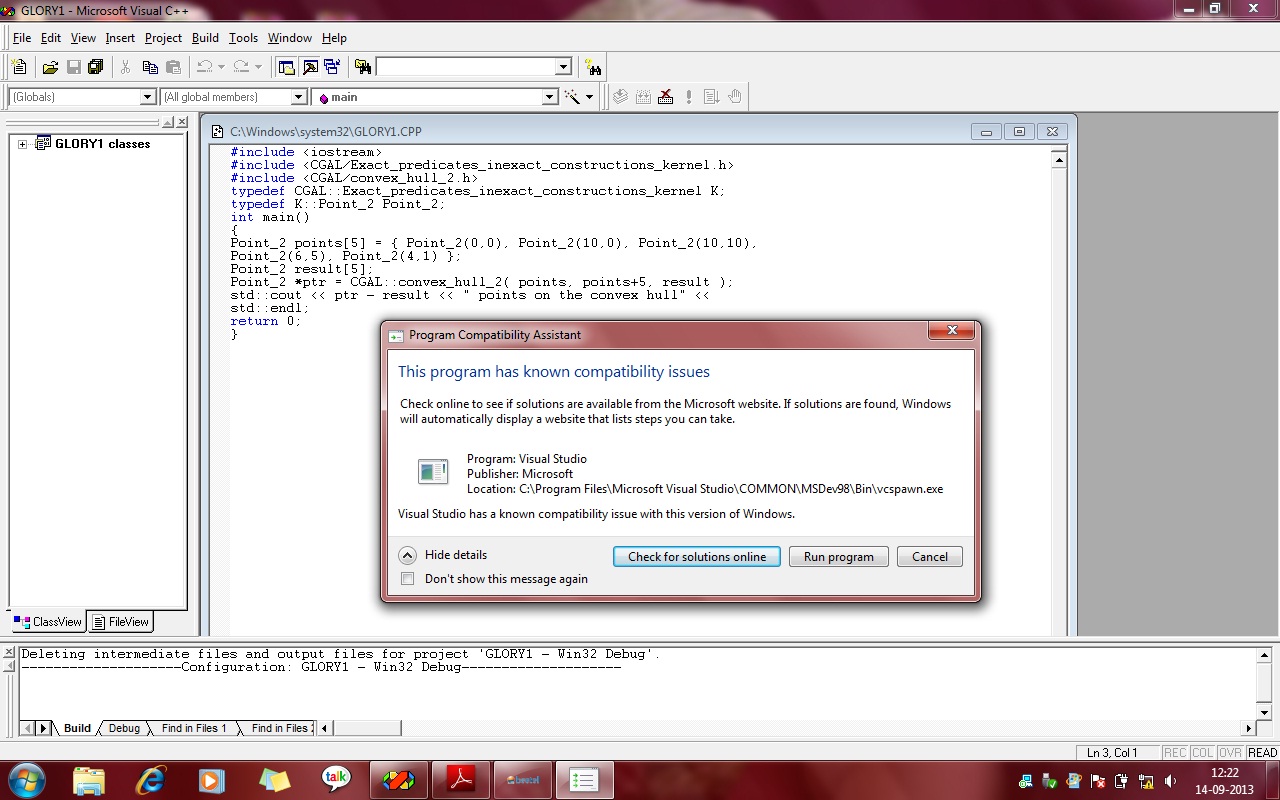The height and width of the screenshot is (800, 1280).
Task: Click the Go debug icon
Action: [x=712, y=97]
